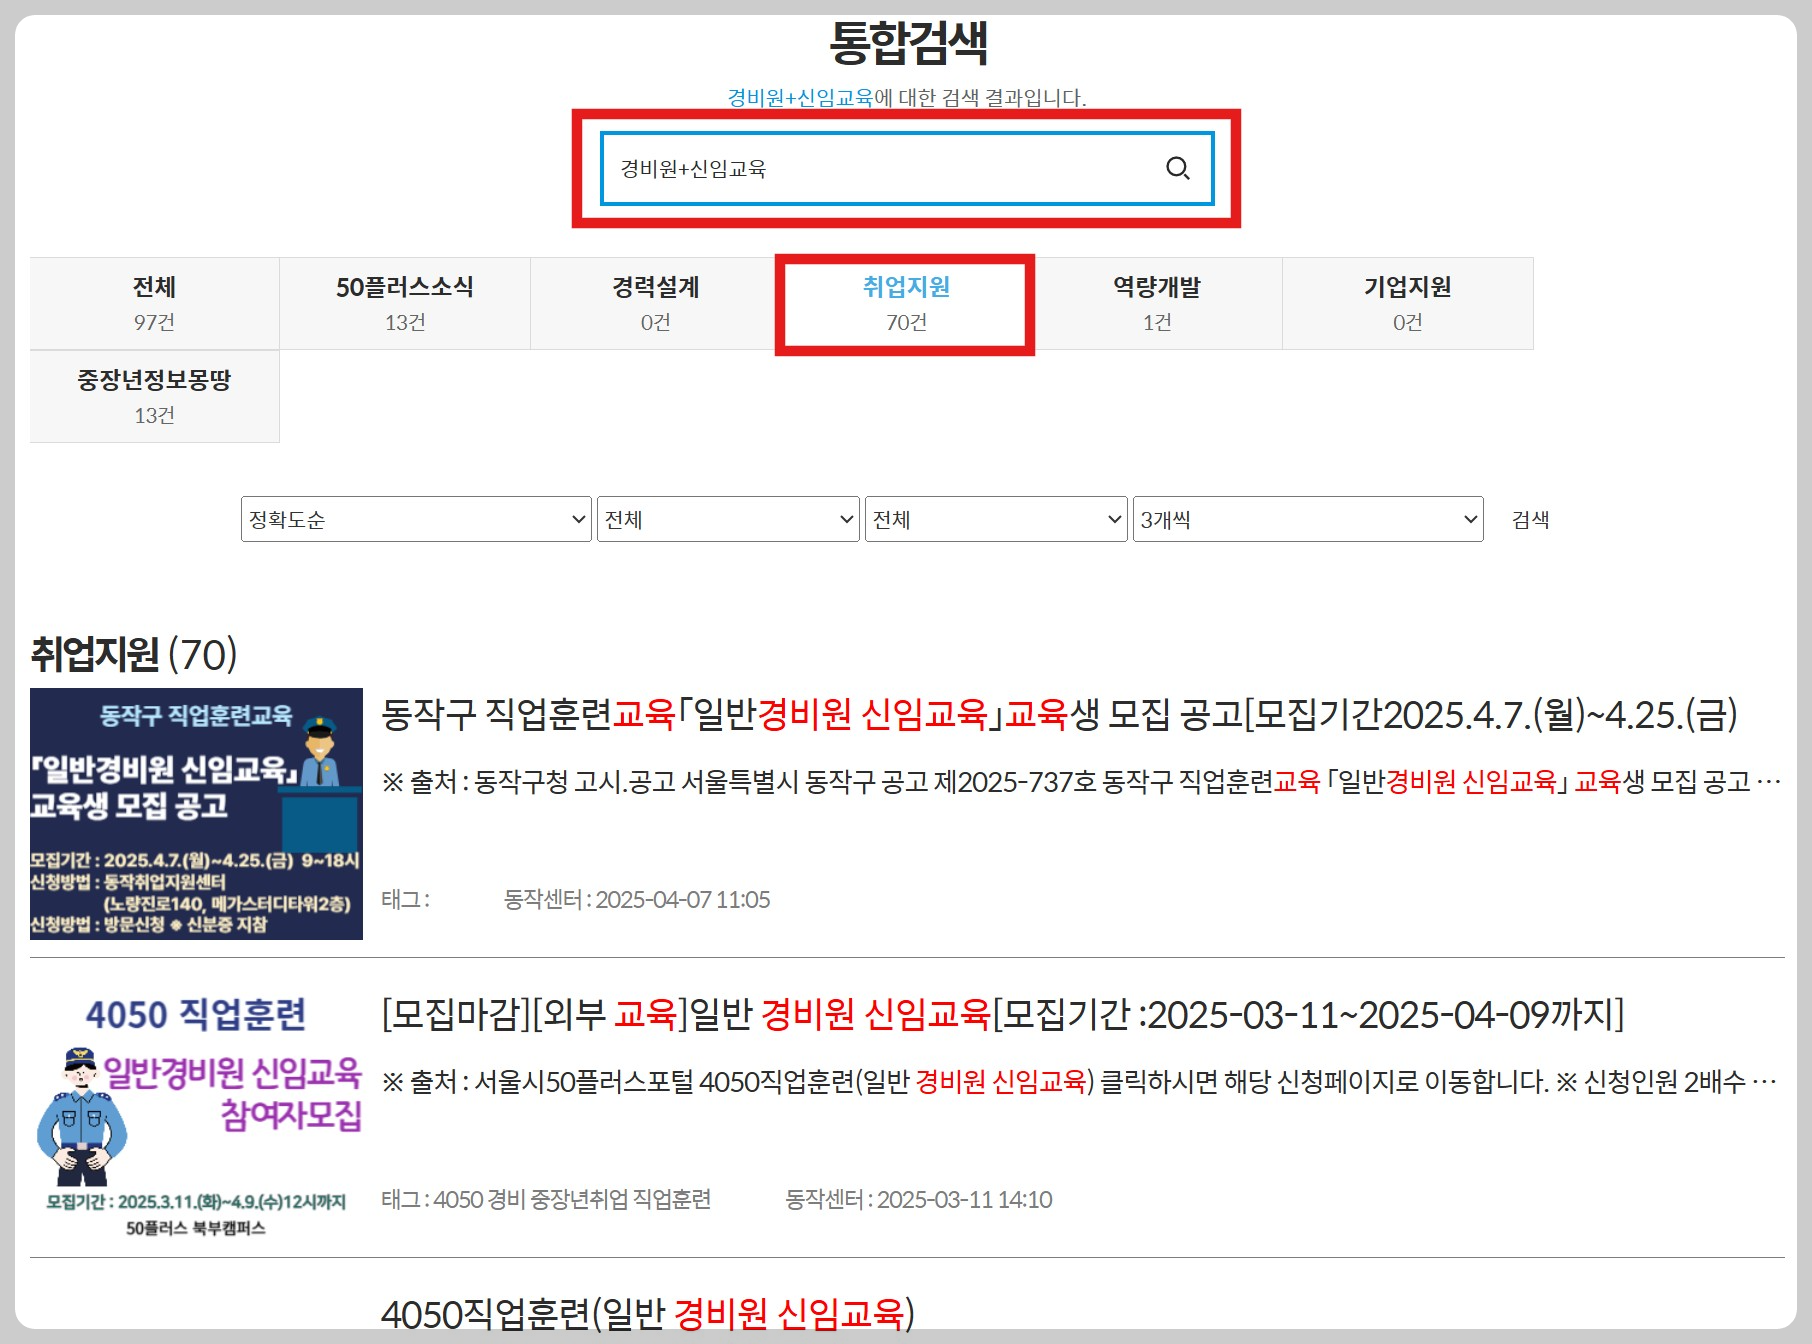Open the 중장년정보몽땅 tab
The width and height of the screenshot is (1812, 1344).
[155, 395]
